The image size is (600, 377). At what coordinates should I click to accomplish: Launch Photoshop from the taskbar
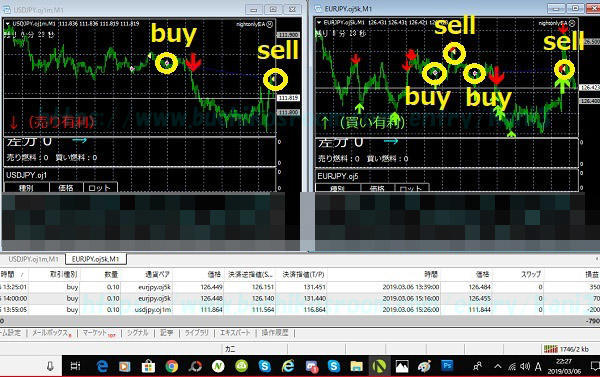(x=447, y=366)
